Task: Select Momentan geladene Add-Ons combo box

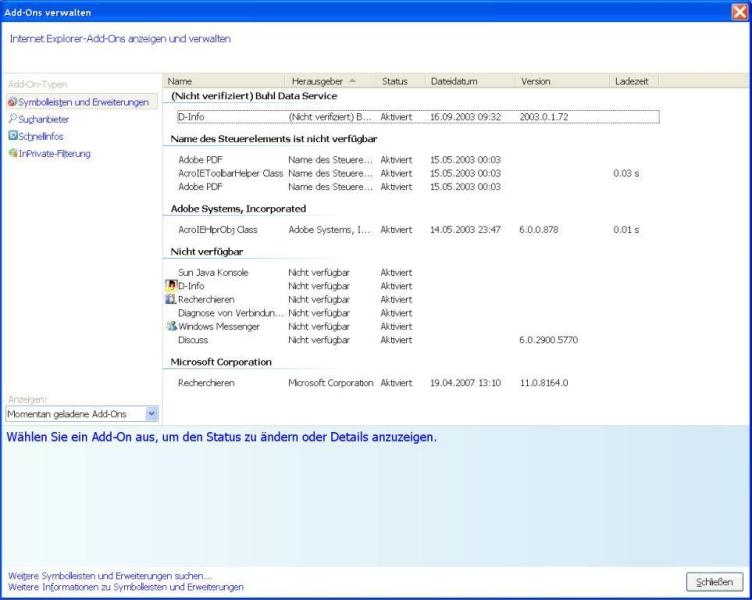Action: (x=82, y=414)
